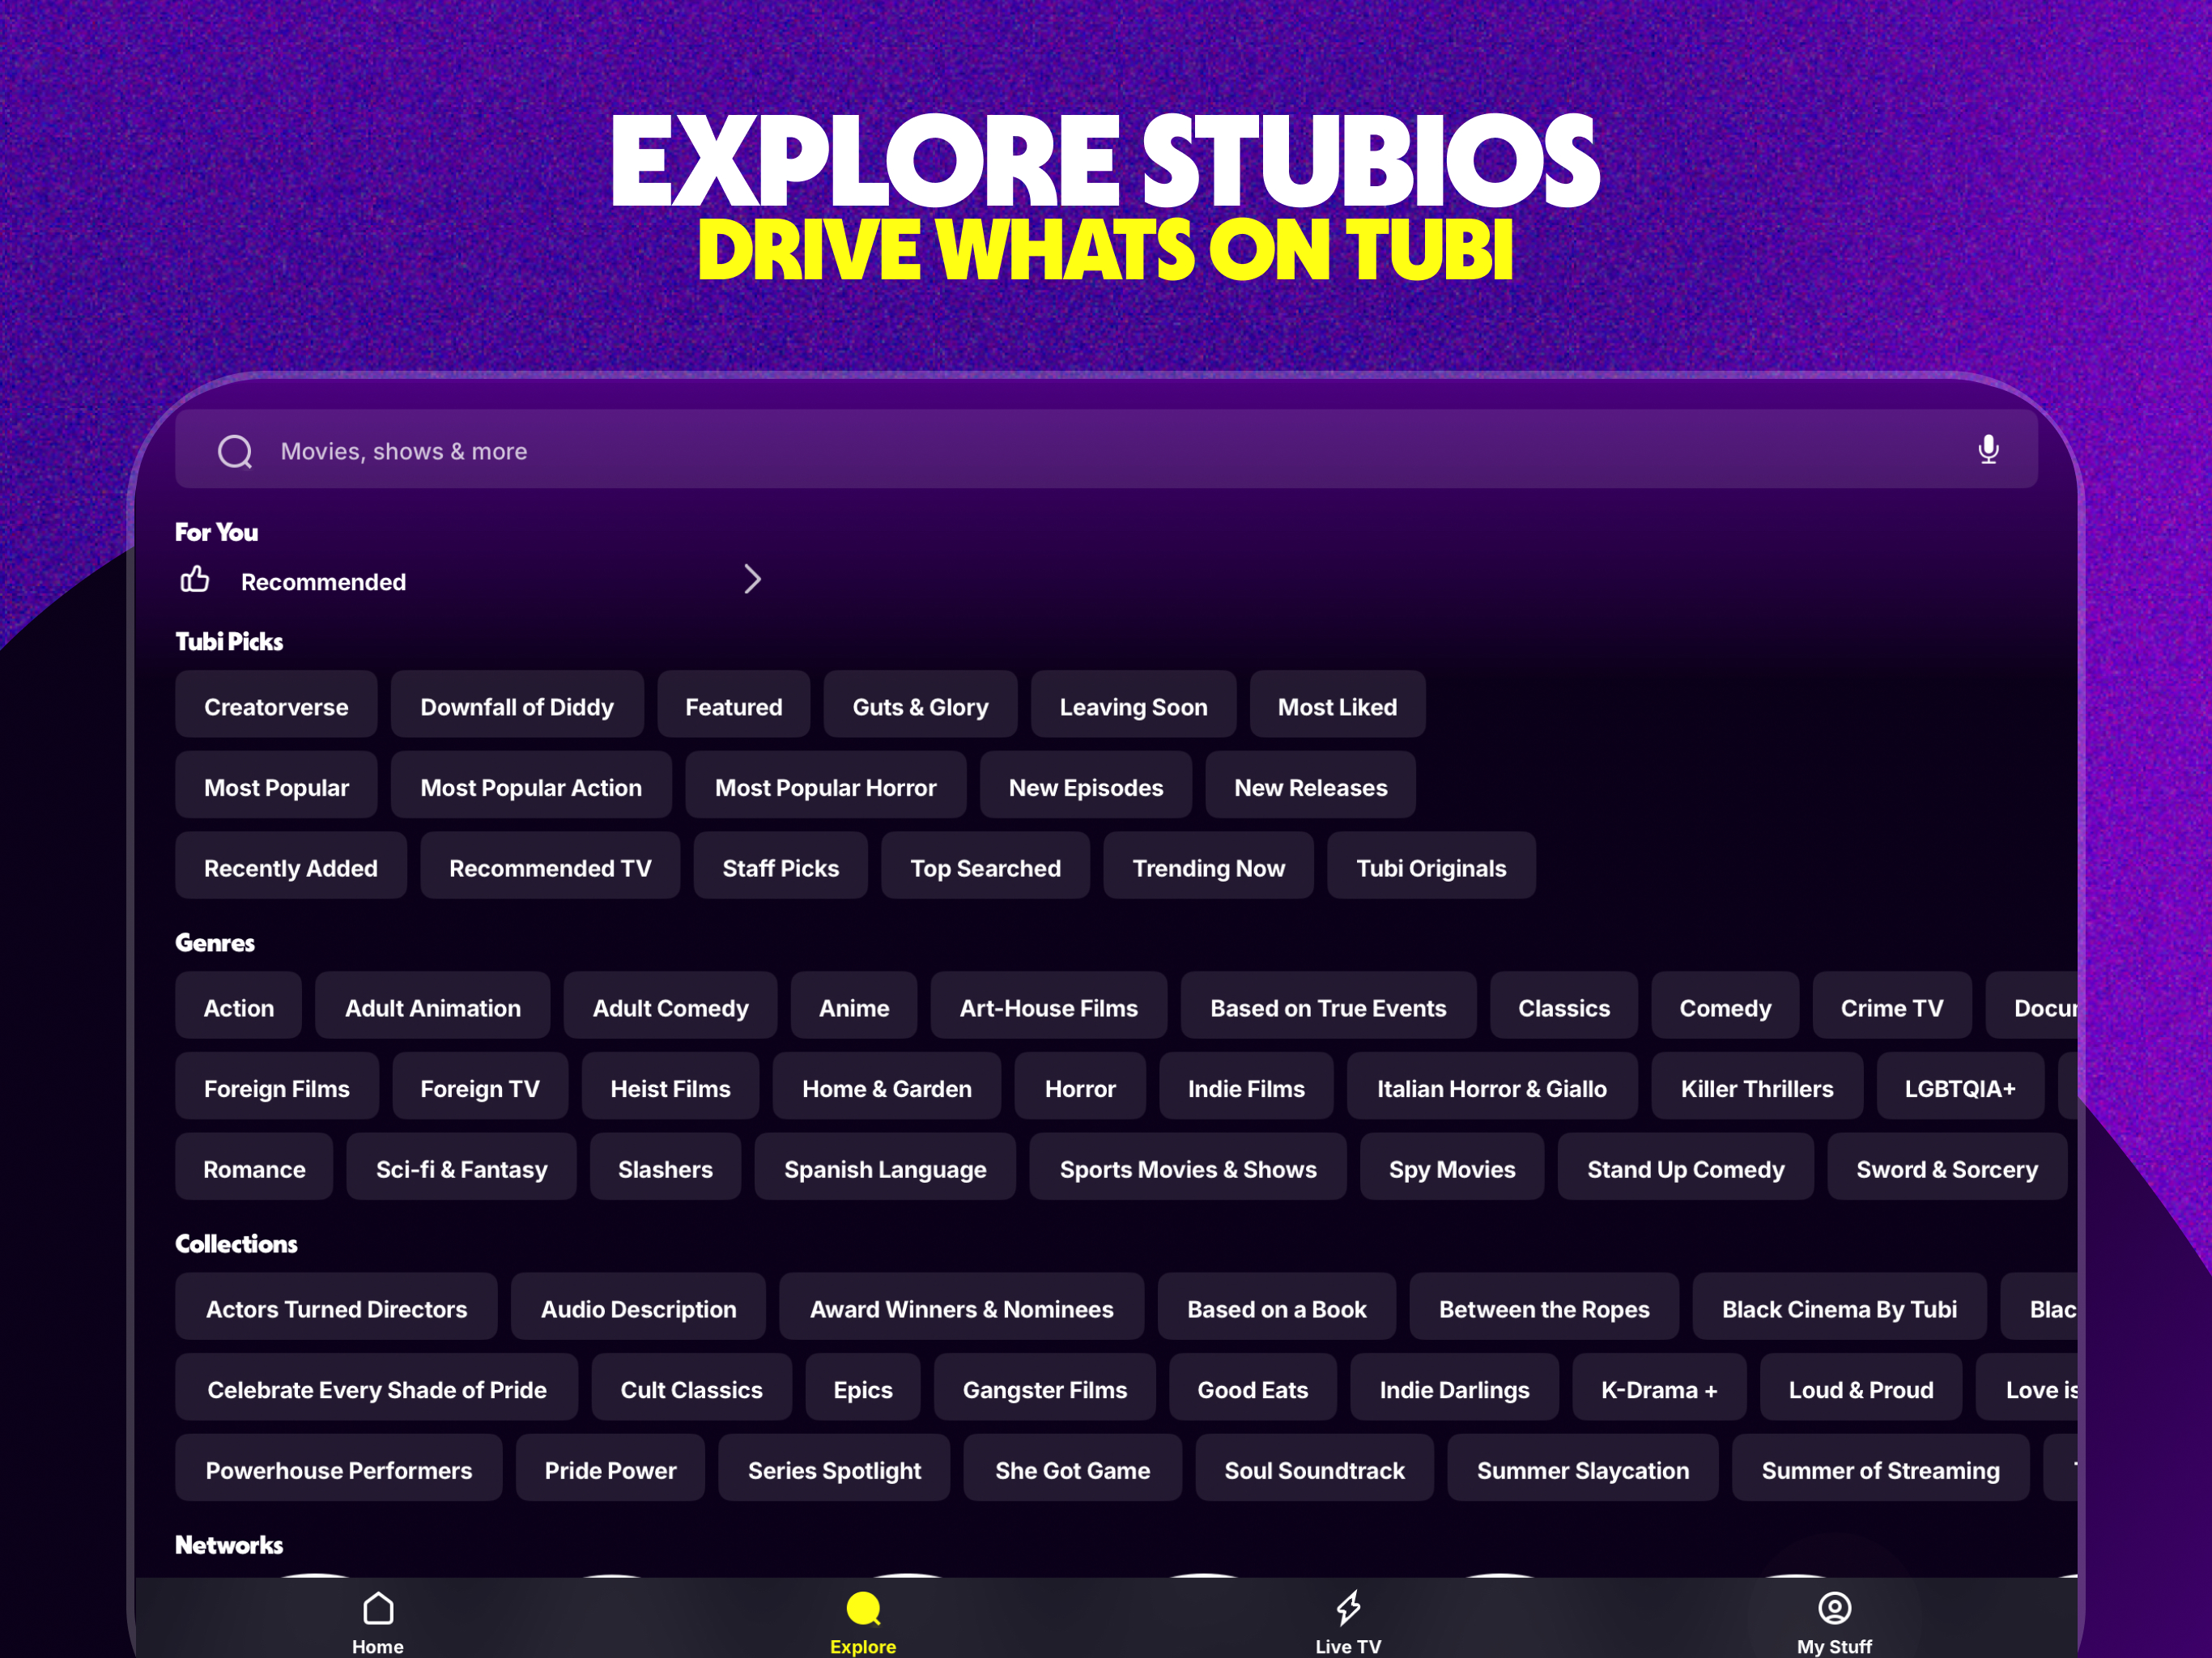2212x1658 pixels.
Task: Toggle the Anime genre chip
Action: pyautogui.click(x=853, y=1007)
